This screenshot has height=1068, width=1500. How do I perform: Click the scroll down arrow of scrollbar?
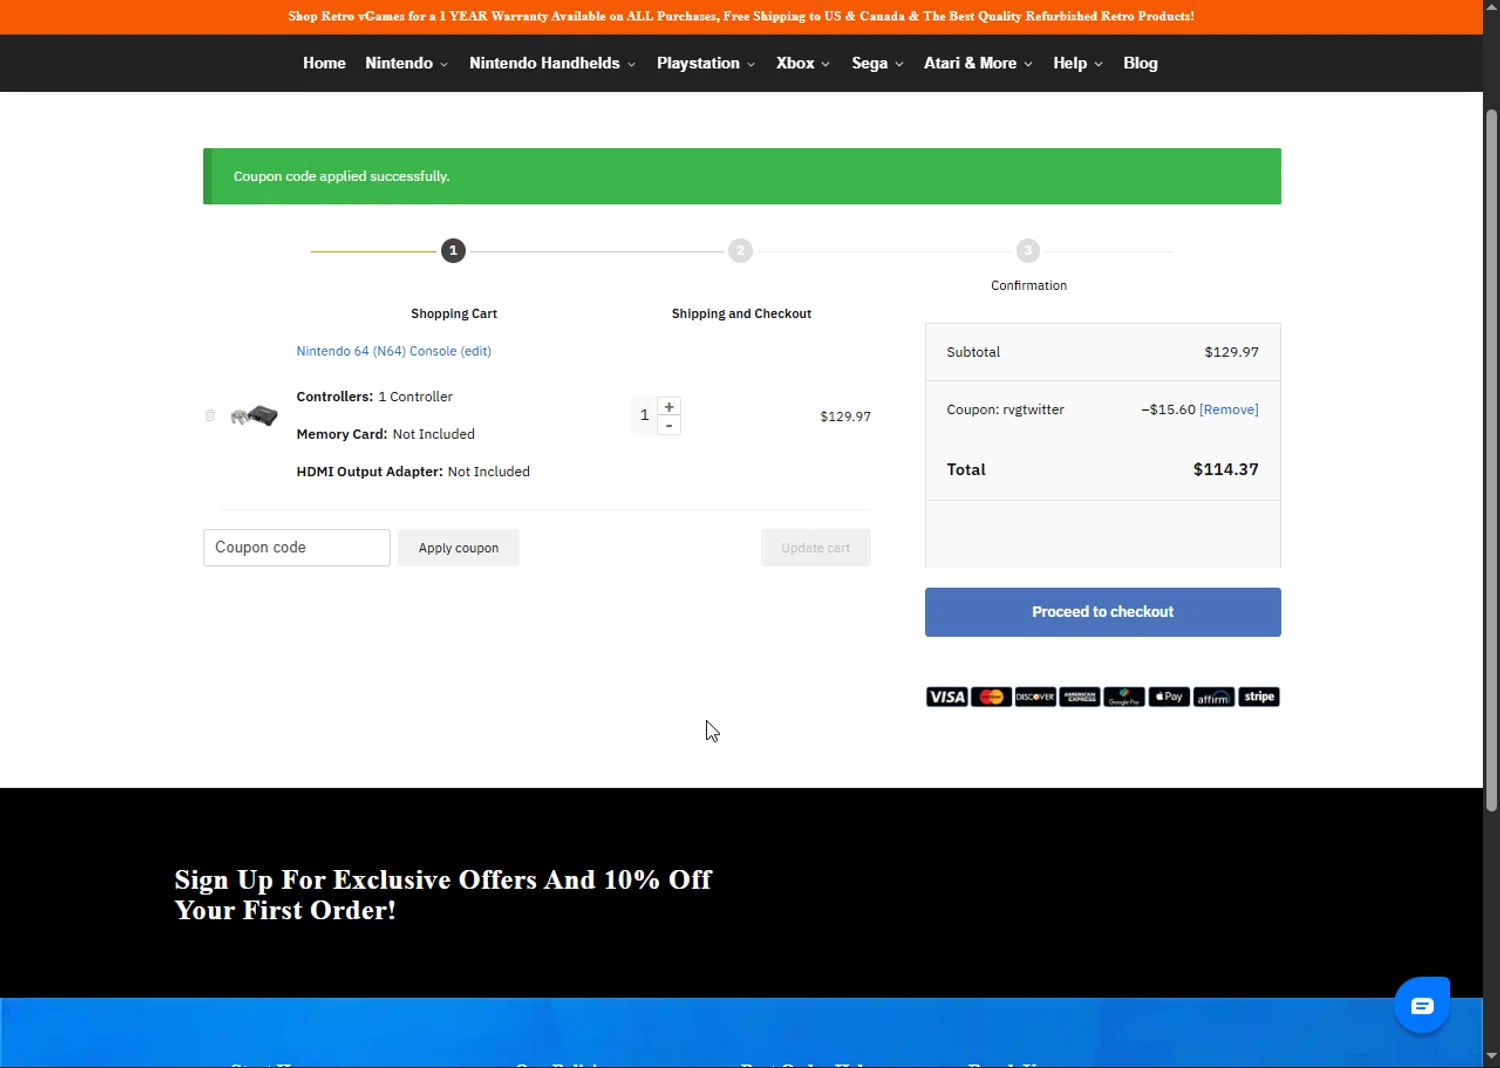[x=1491, y=1055]
